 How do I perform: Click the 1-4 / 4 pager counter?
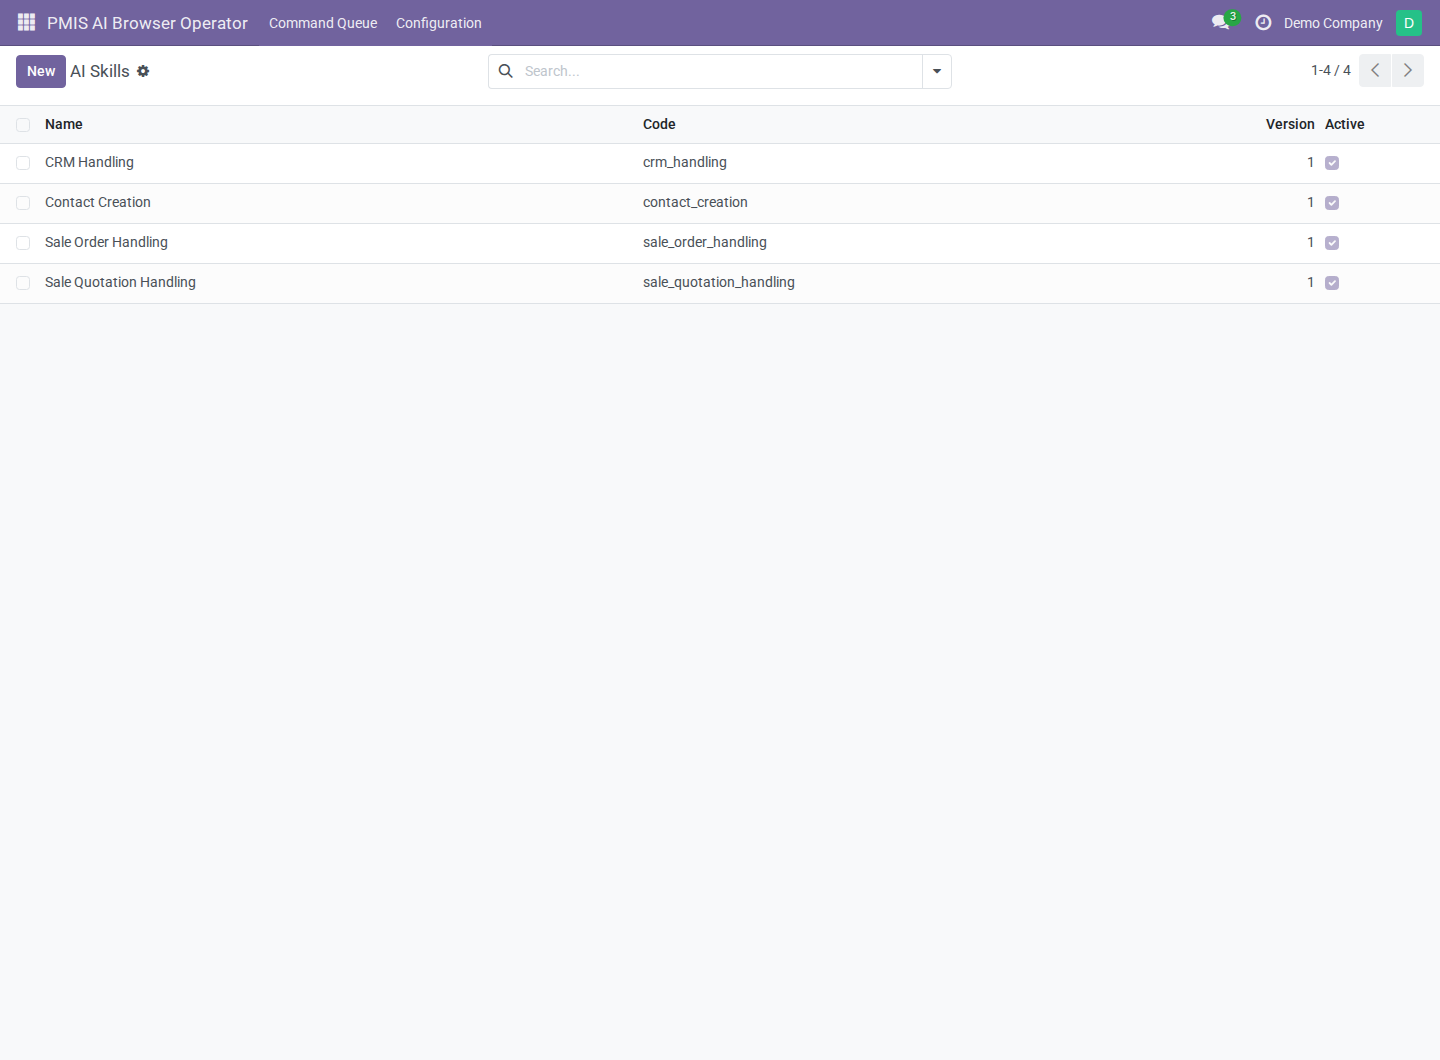click(x=1331, y=70)
